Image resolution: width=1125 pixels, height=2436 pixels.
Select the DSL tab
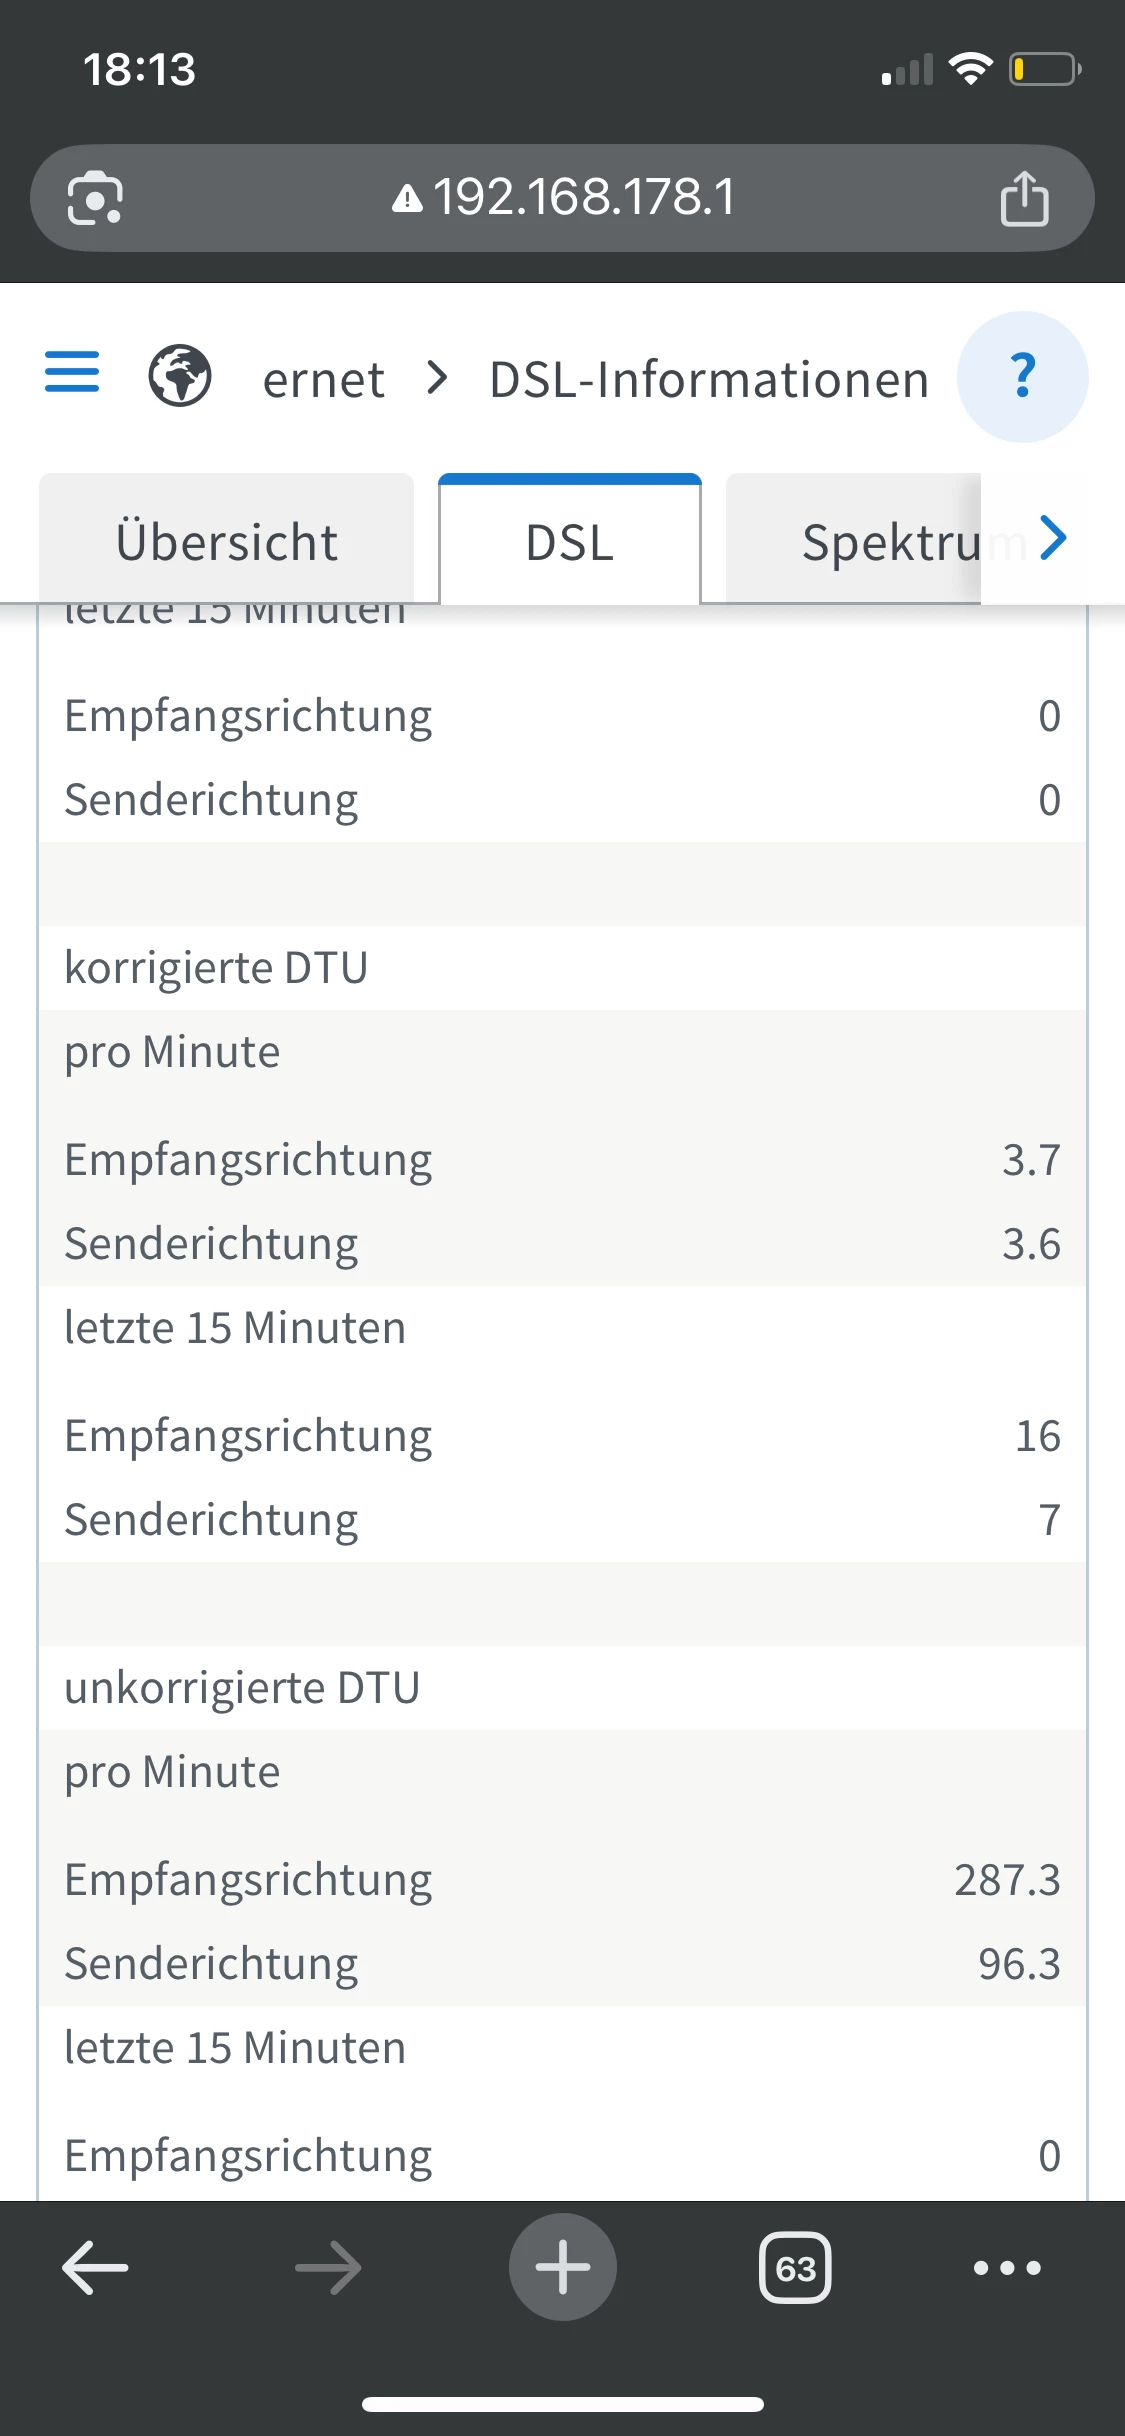click(569, 541)
